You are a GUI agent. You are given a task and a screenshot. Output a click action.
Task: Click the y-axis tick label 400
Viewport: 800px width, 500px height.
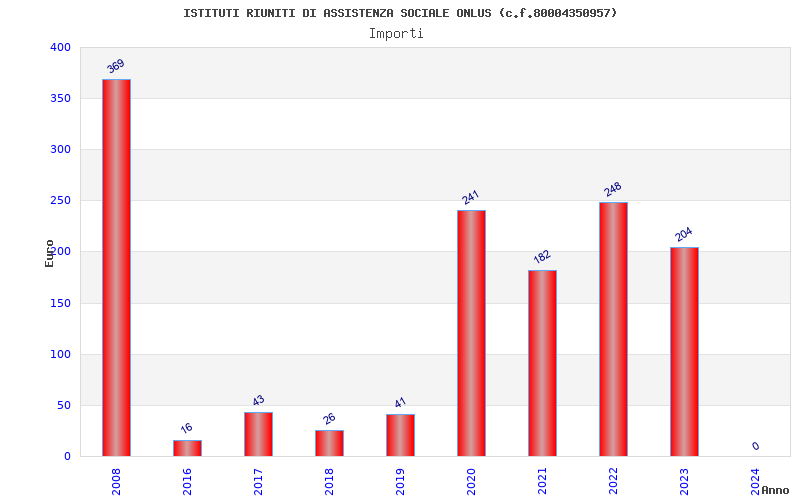point(60,47)
